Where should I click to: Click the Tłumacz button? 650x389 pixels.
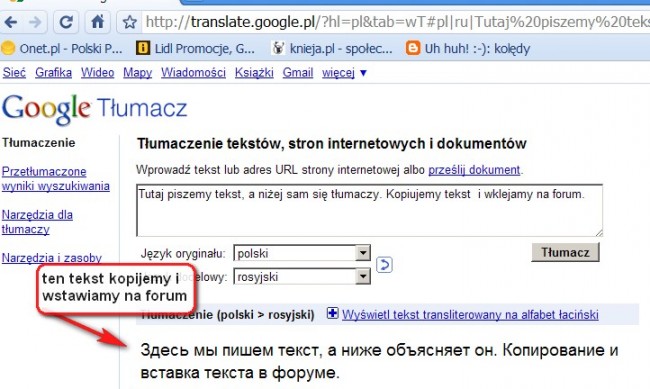[565, 252]
